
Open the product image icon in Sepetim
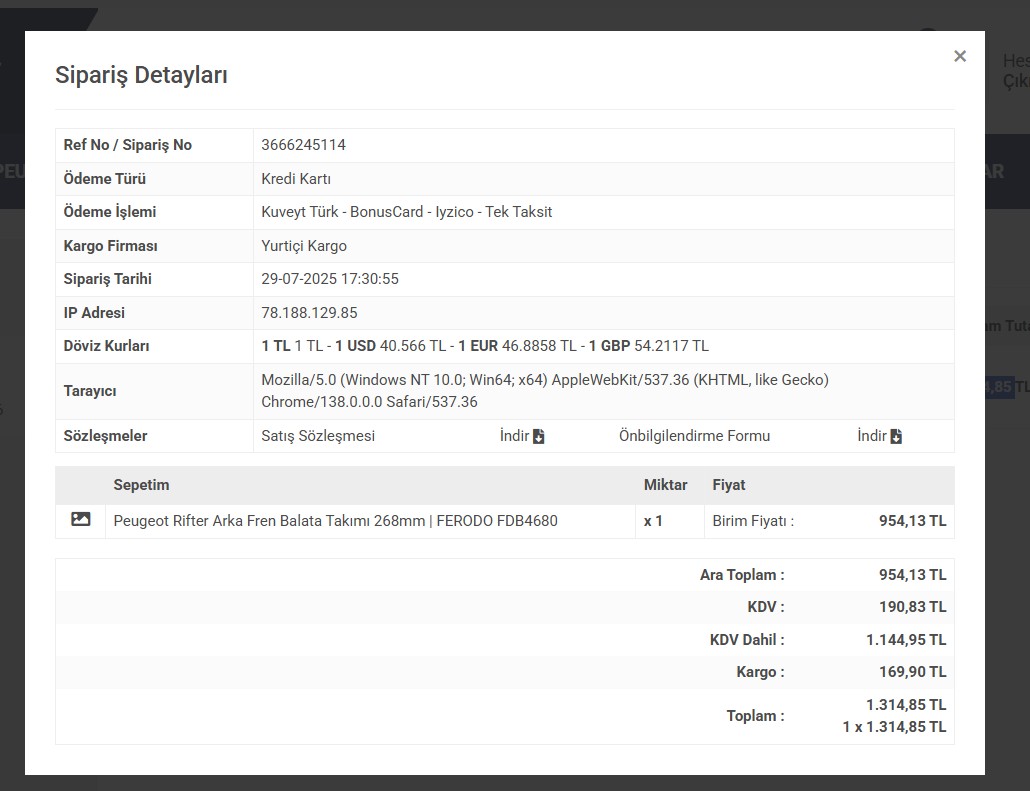pos(80,520)
